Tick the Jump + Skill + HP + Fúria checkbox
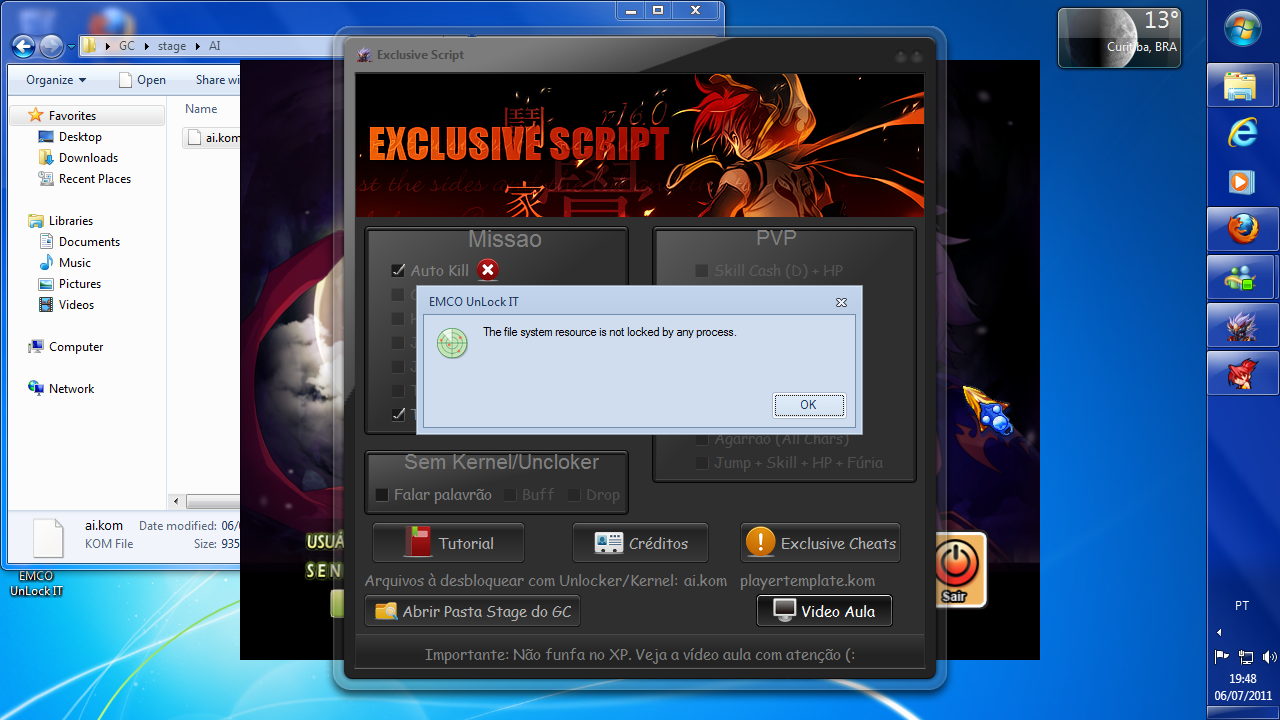Image resolution: width=1280 pixels, height=720 pixels. tap(702, 463)
